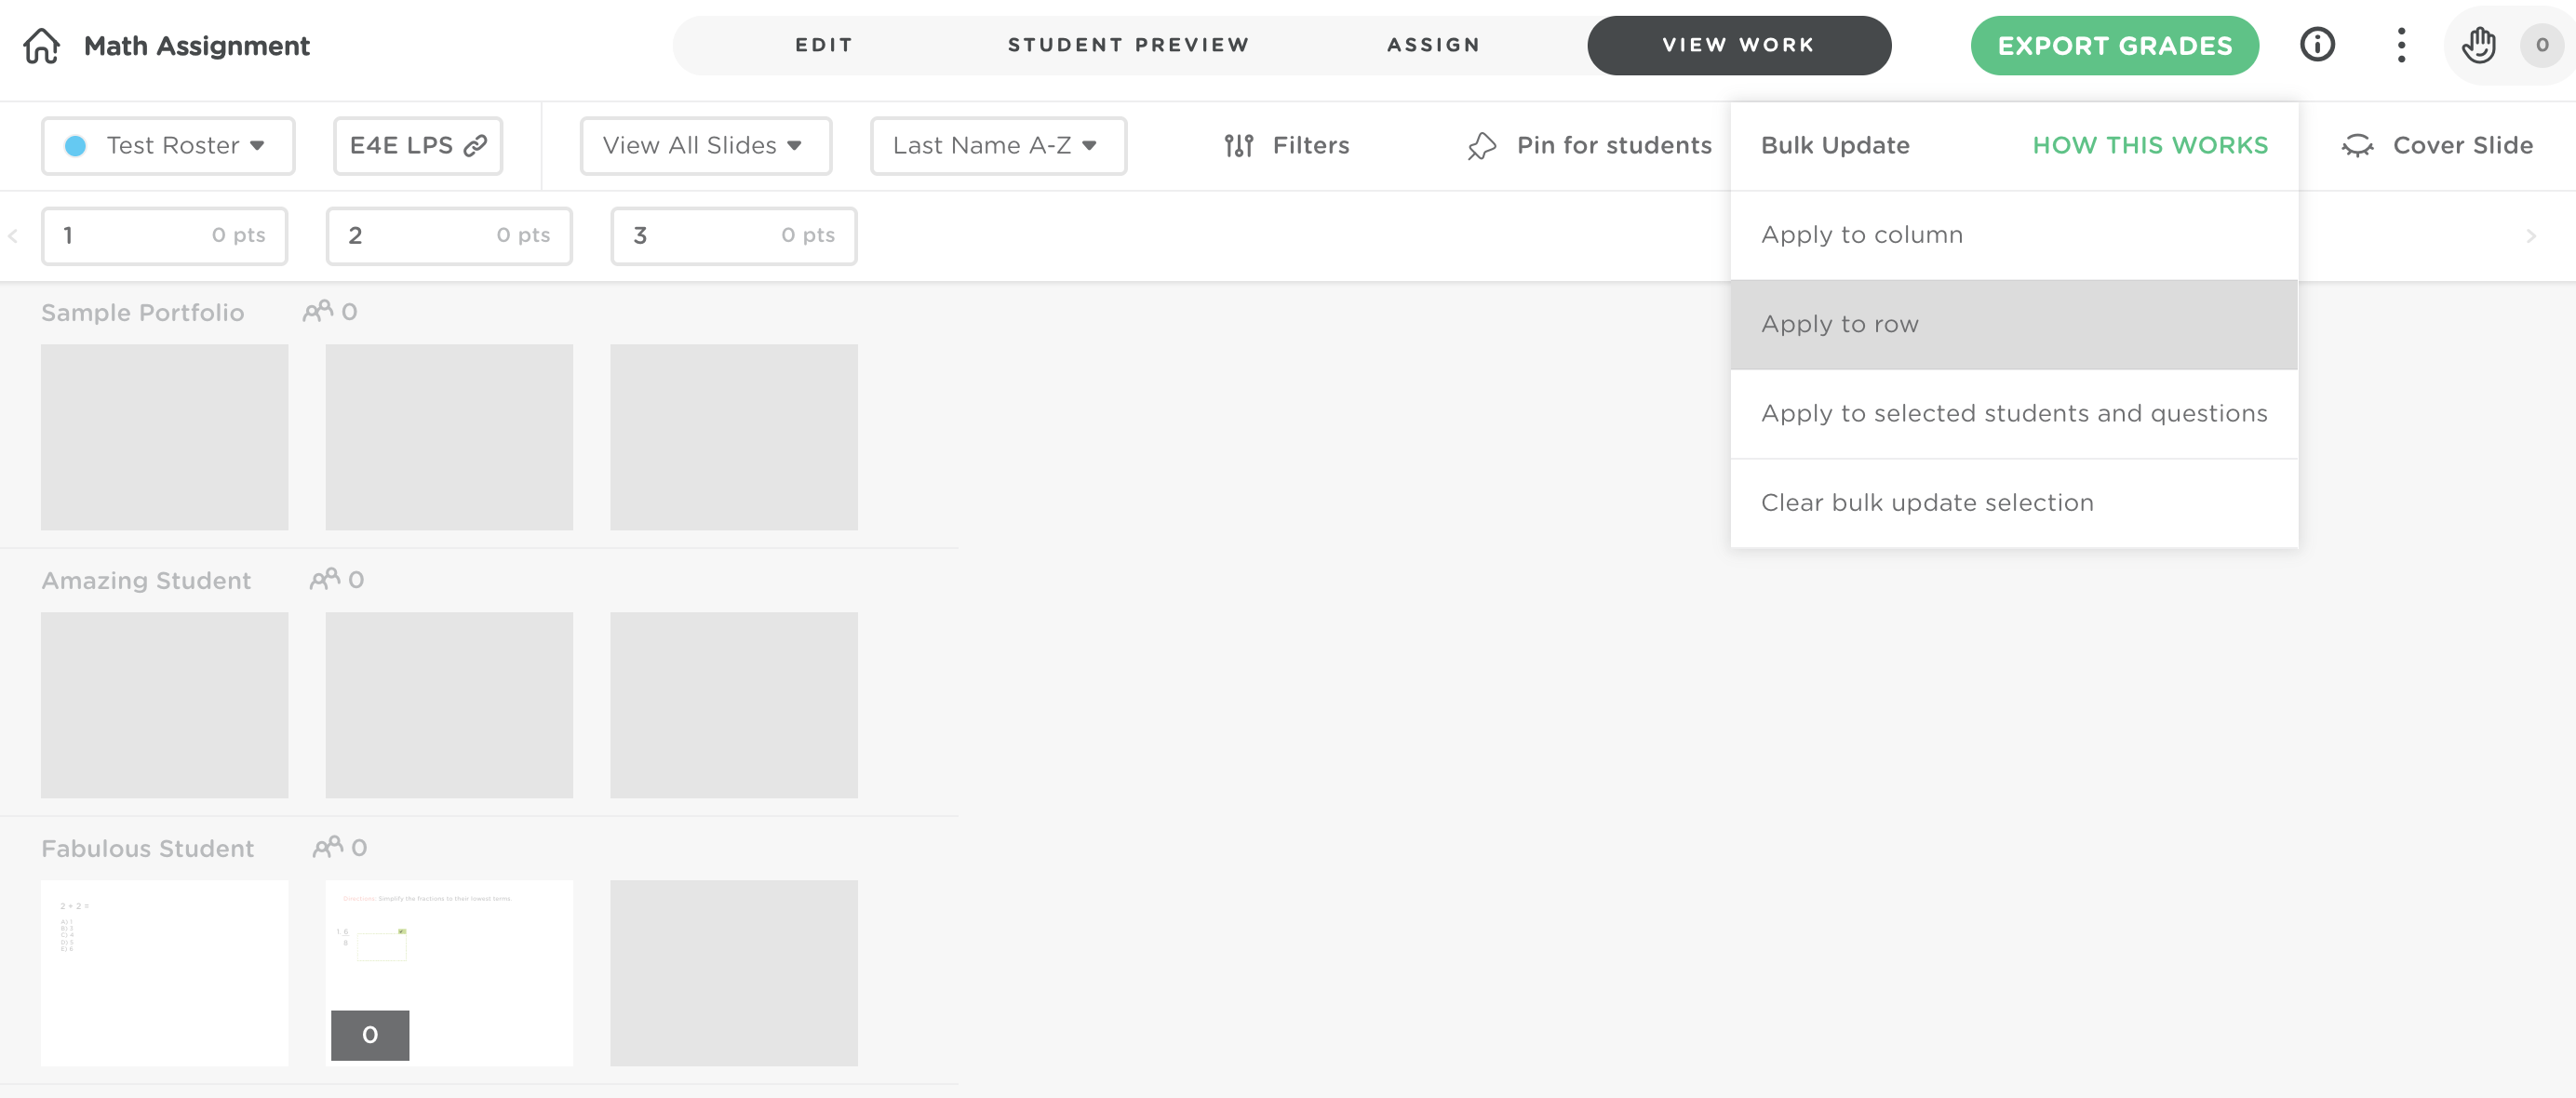2576x1098 pixels.
Task: Click the home icon
Action: pyautogui.click(x=41, y=46)
